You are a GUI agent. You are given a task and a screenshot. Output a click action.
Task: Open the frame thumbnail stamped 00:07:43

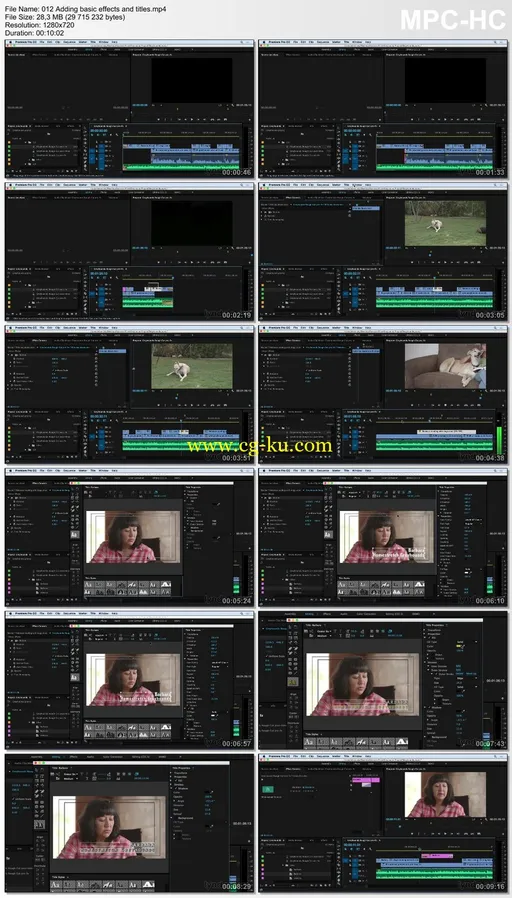[x=383, y=680]
